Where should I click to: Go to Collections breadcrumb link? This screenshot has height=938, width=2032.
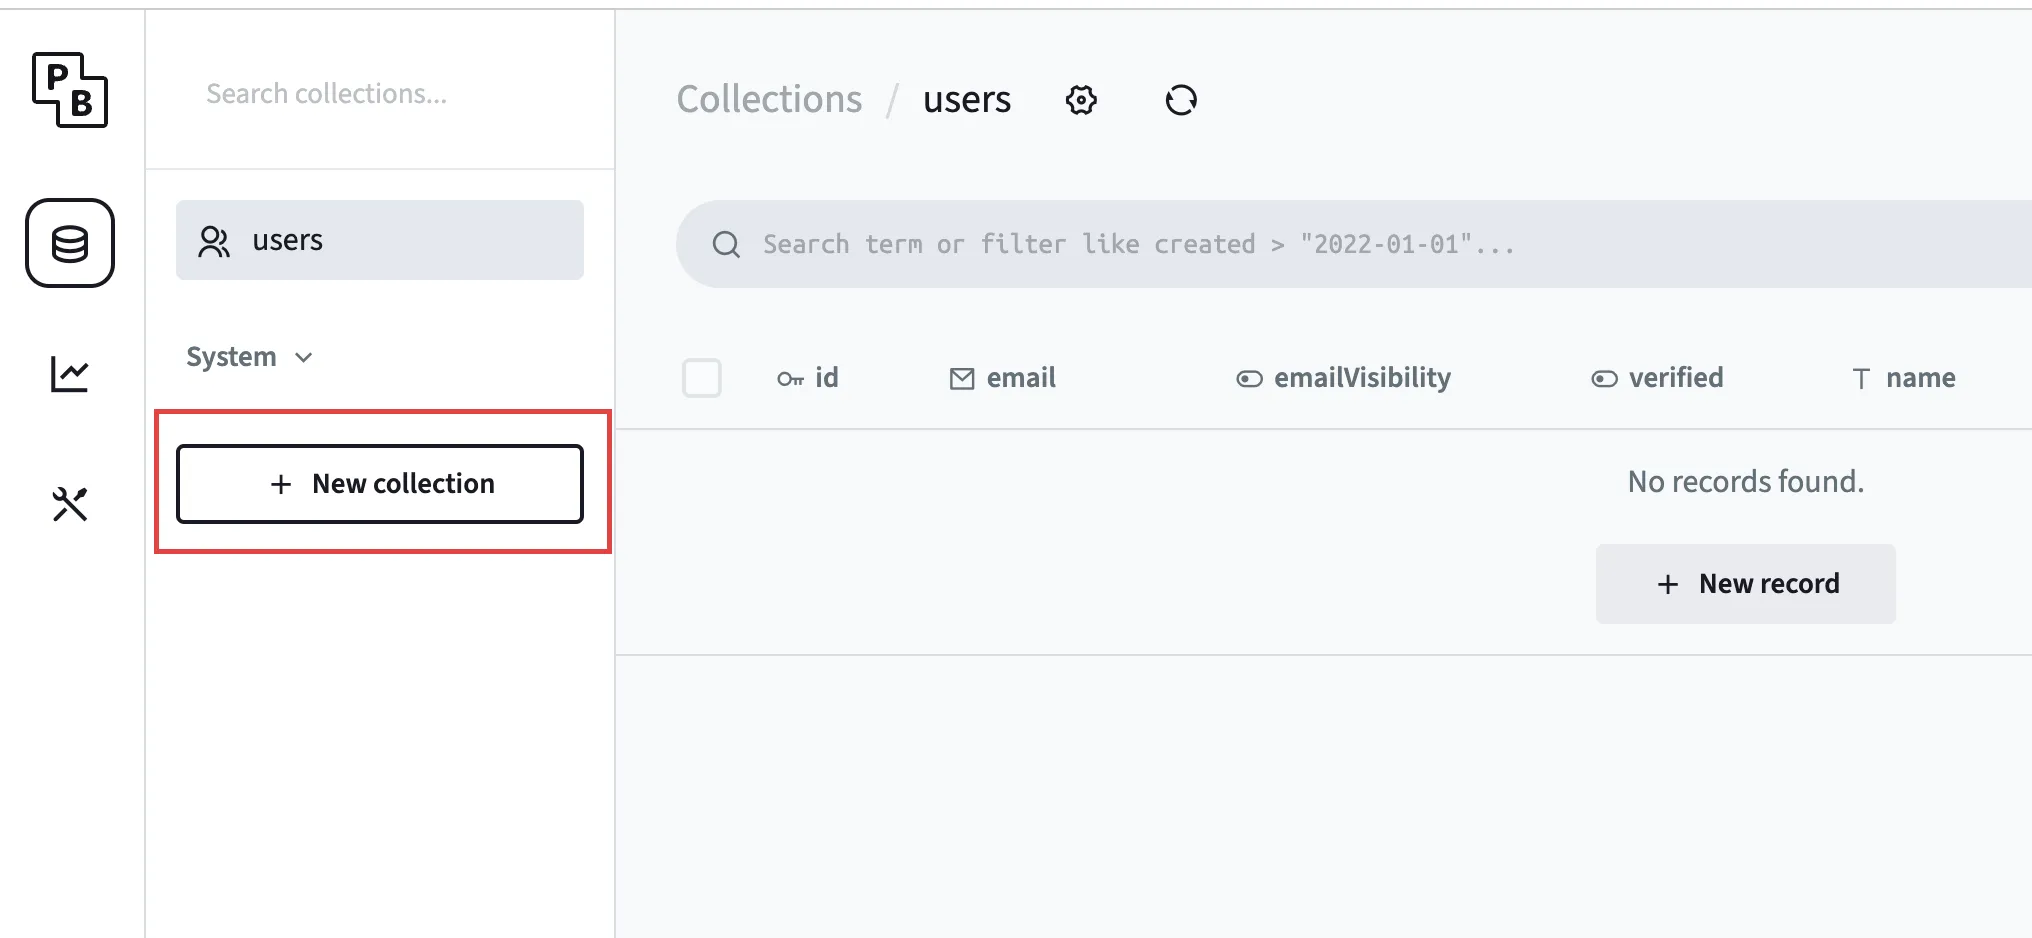pyautogui.click(x=769, y=100)
